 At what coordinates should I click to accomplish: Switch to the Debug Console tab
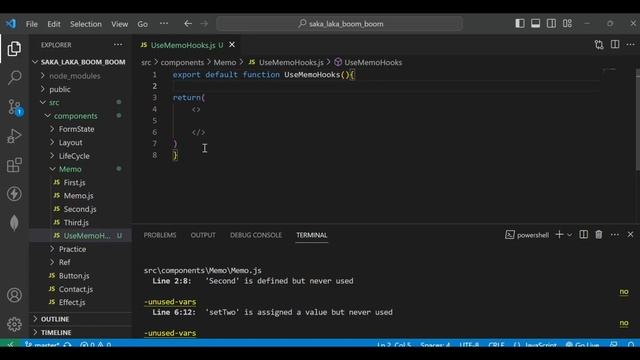click(256, 235)
